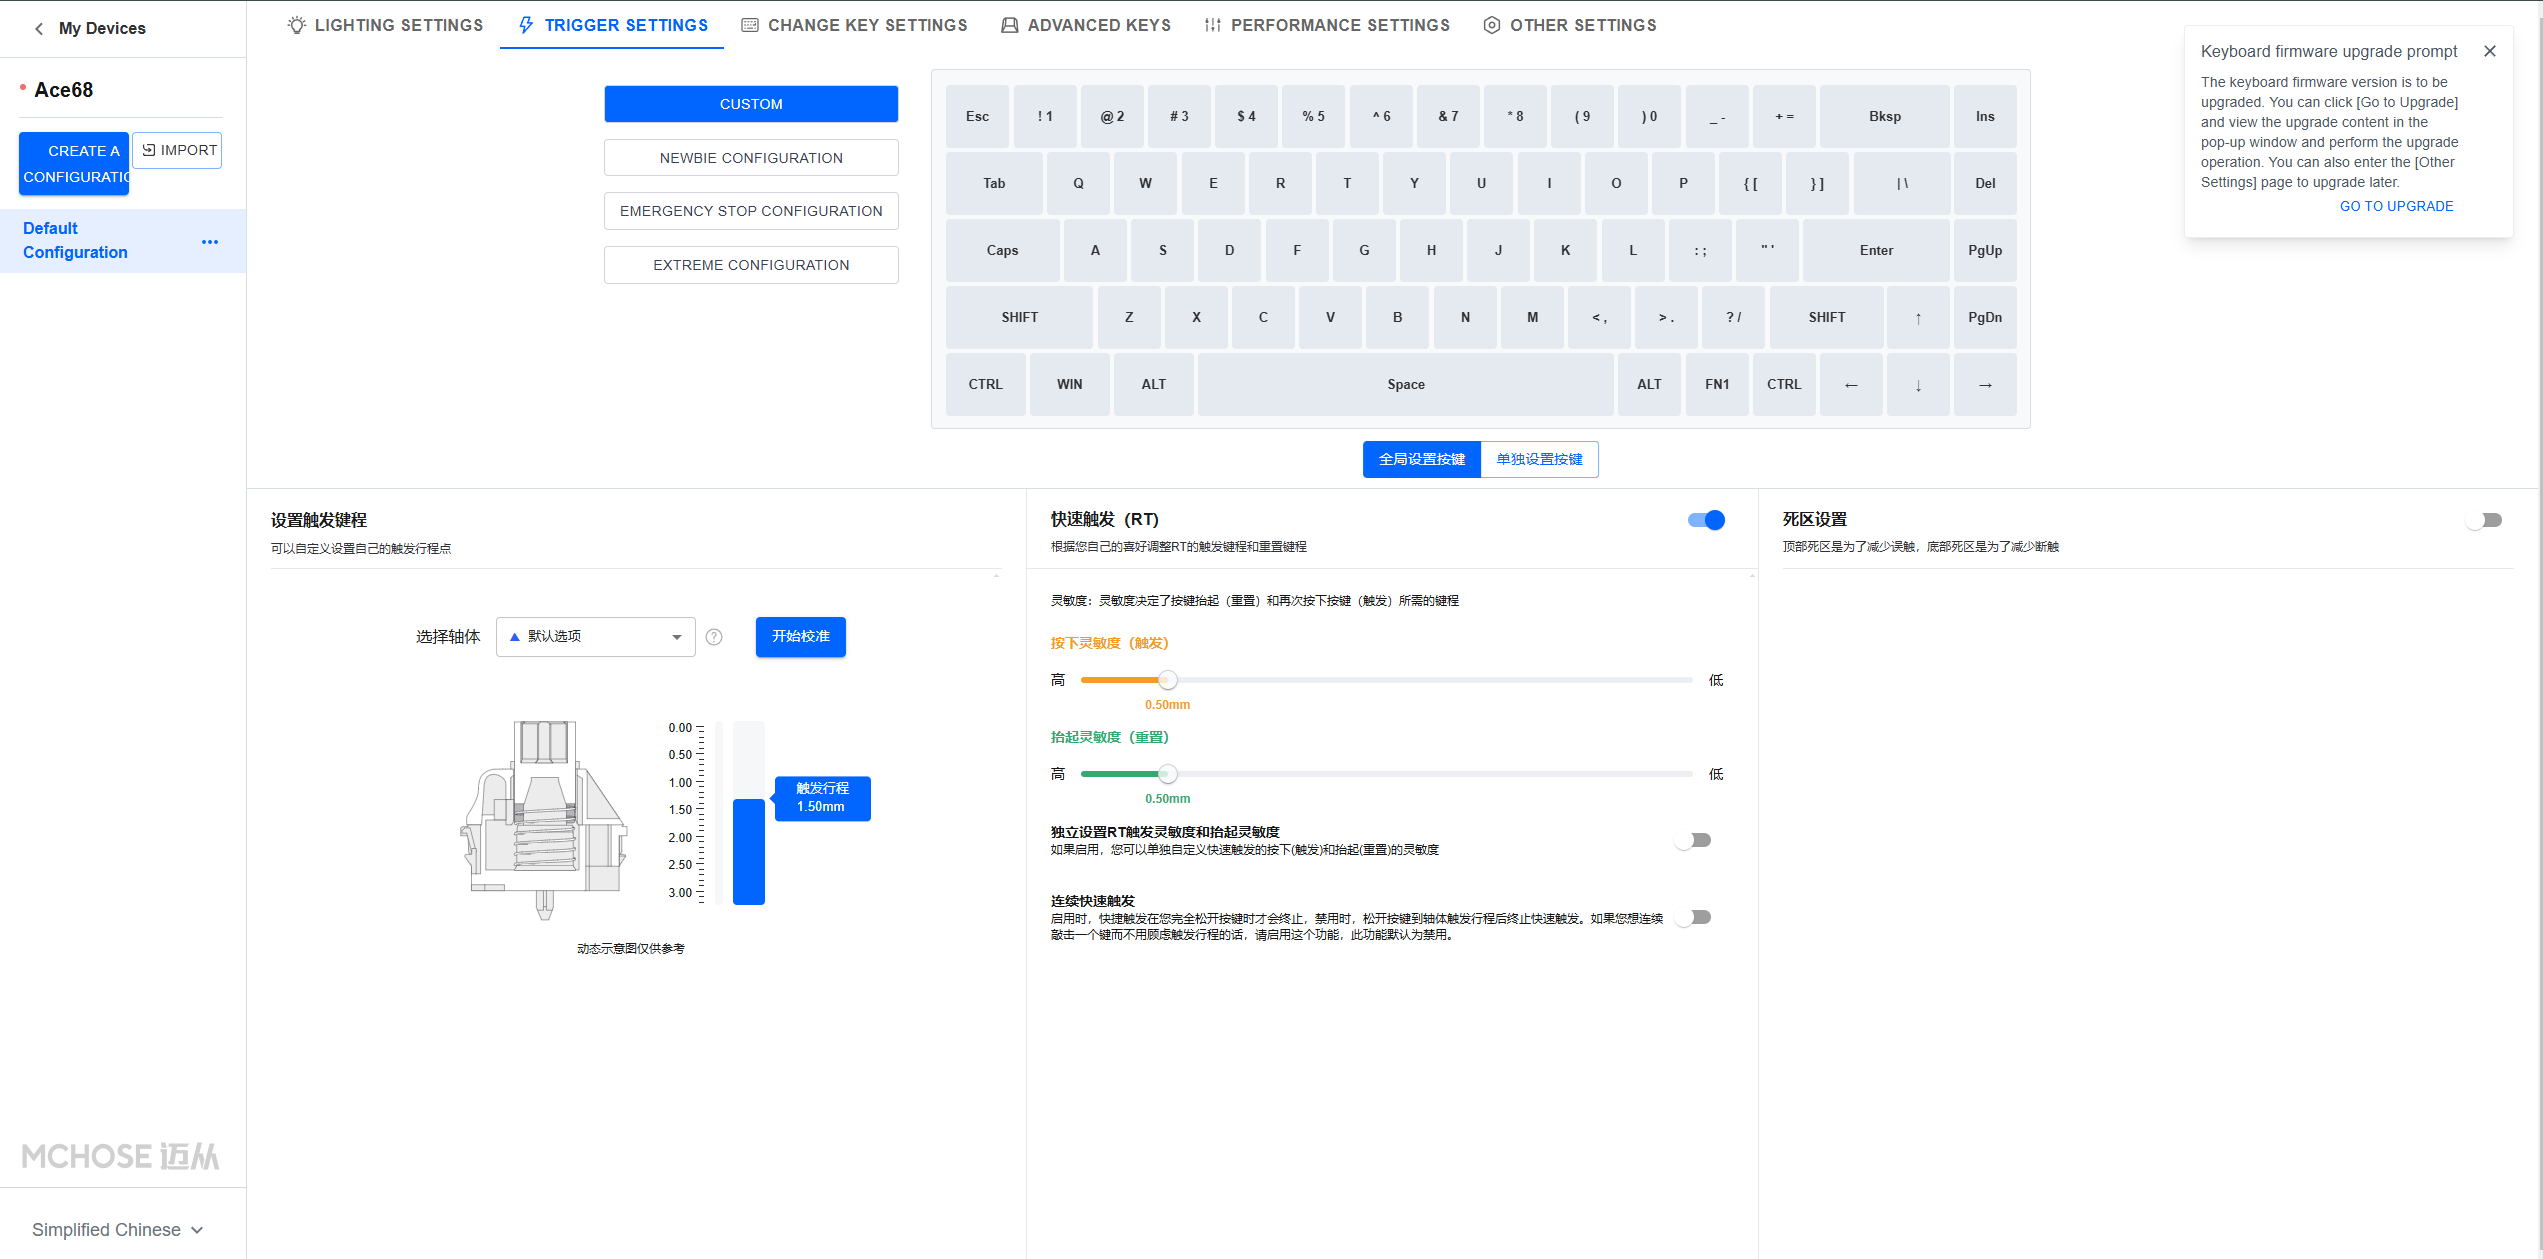Enable the dead zone settings toggle
Image resolution: width=2543 pixels, height=1259 pixels.
coord(2484,520)
